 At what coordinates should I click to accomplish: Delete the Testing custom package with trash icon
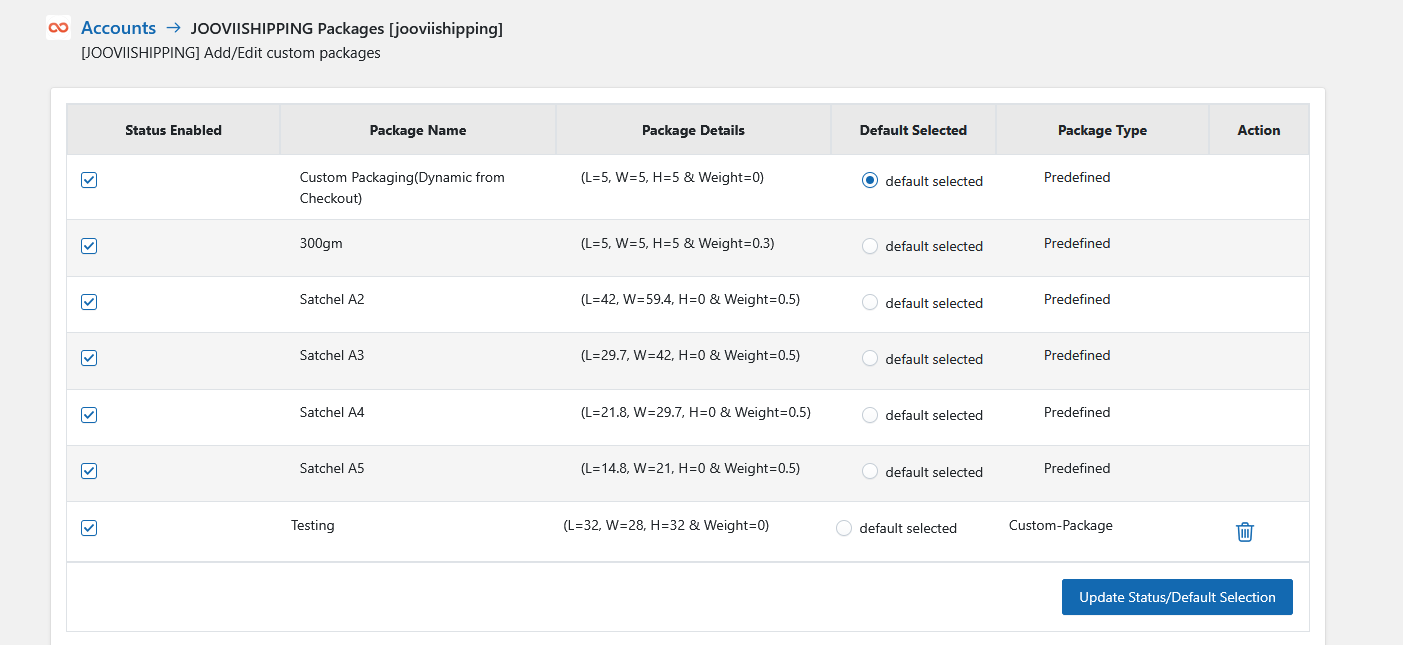tap(1245, 532)
